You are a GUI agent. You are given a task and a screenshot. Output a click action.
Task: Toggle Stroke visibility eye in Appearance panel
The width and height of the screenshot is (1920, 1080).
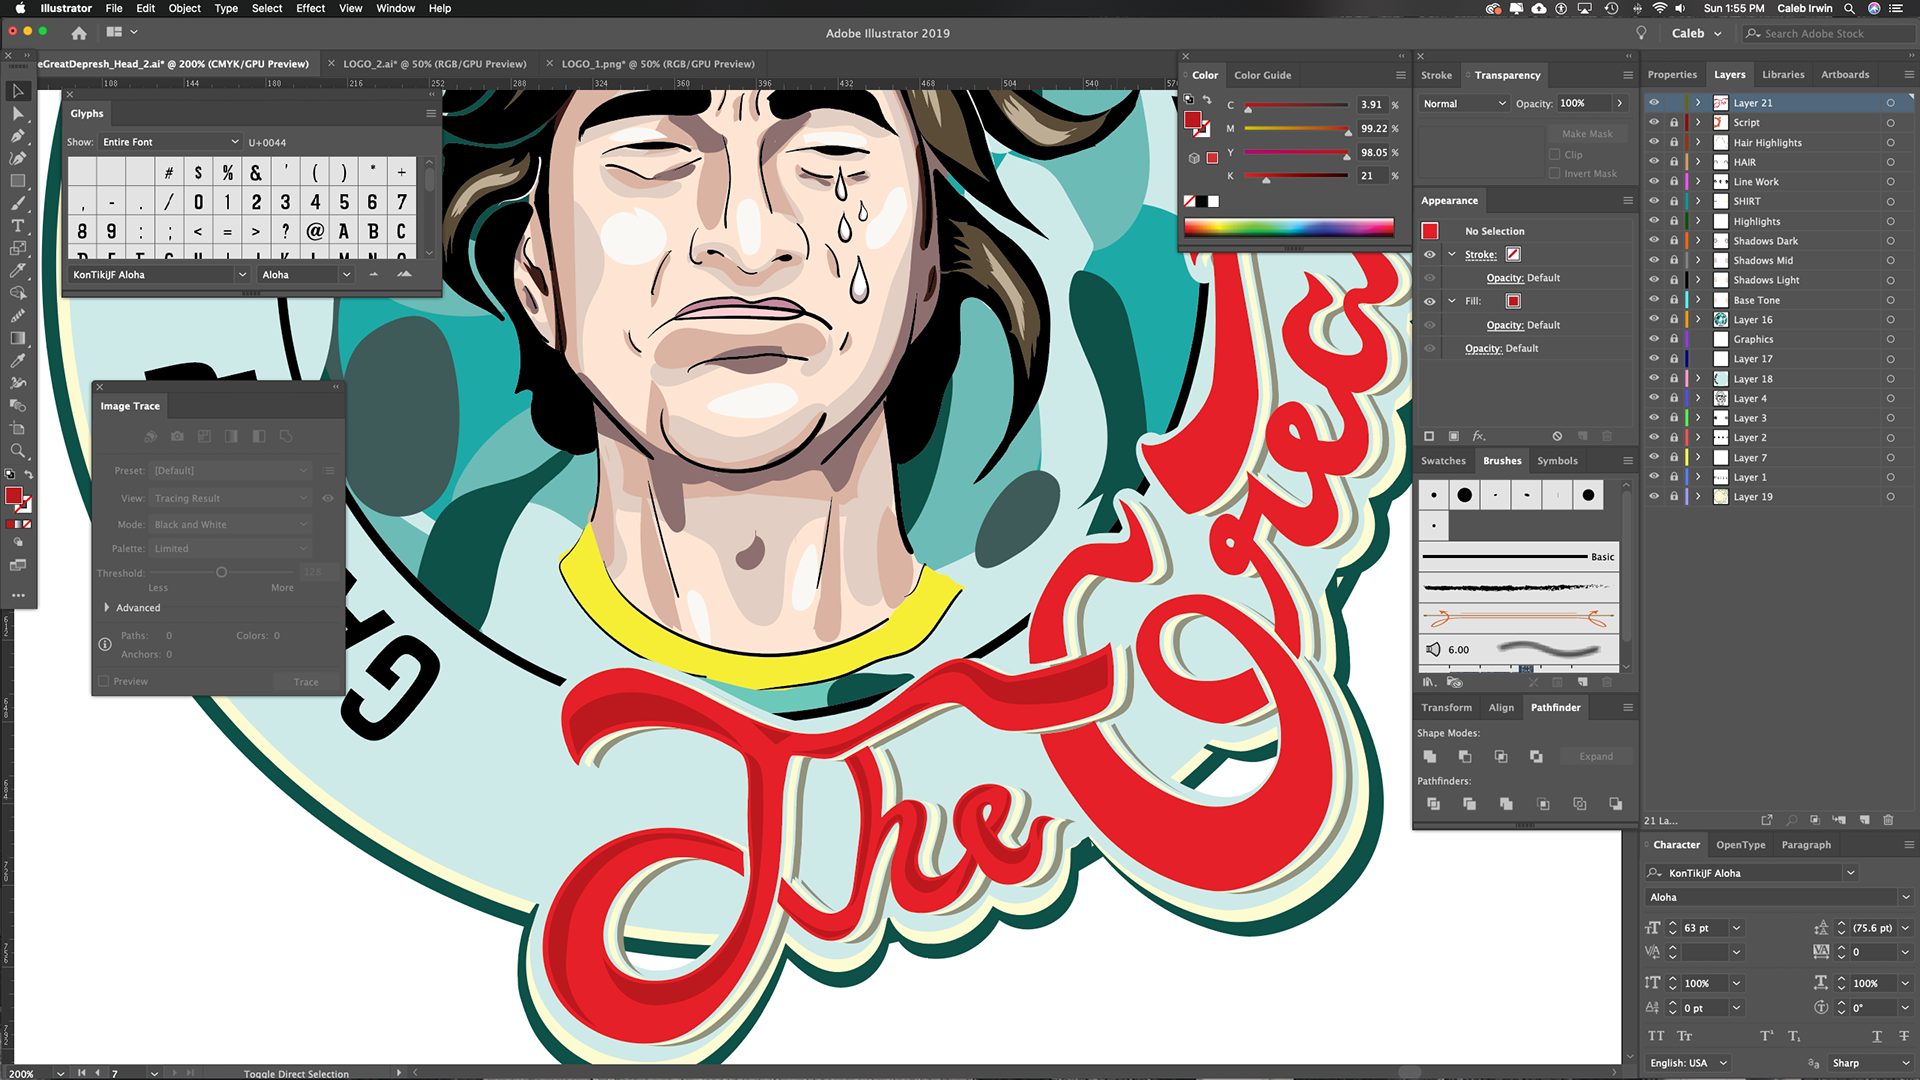point(1430,255)
